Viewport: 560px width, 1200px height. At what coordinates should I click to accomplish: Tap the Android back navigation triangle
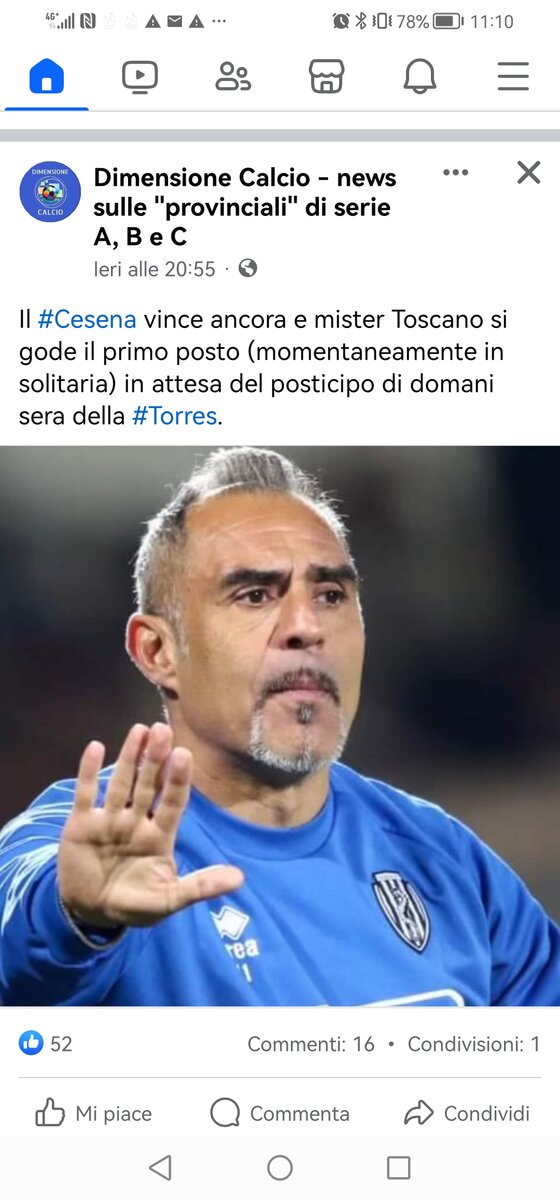(x=160, y=1167)
